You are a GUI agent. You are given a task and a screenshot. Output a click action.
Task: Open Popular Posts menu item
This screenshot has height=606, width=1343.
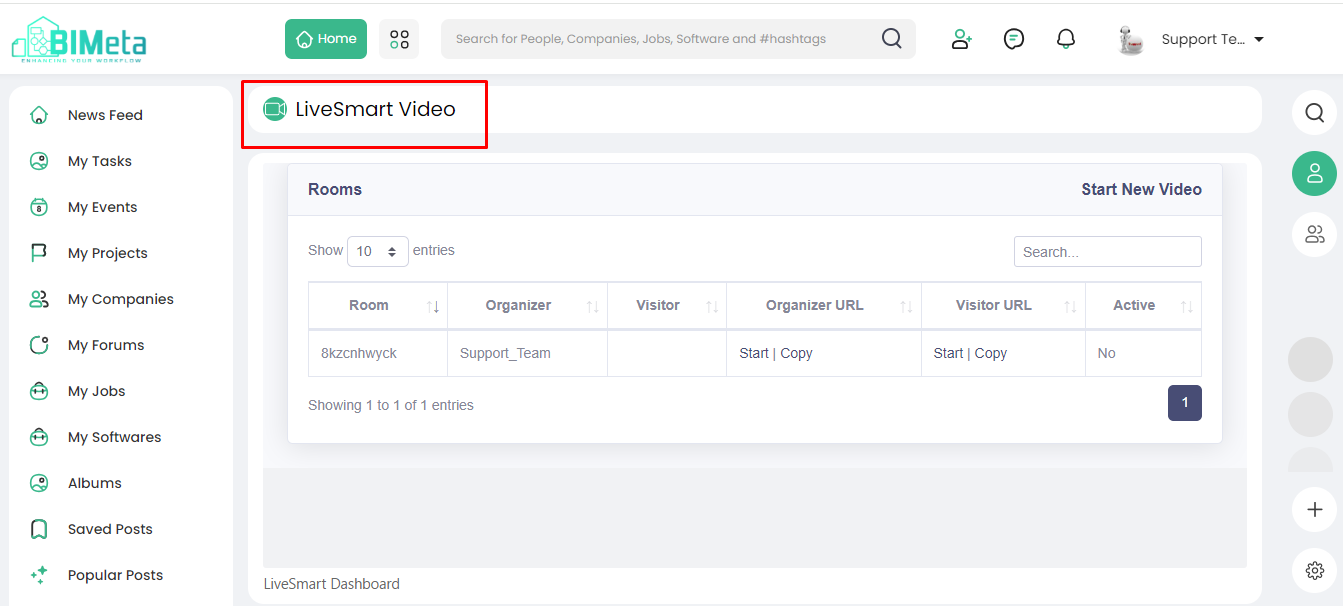(x=115, y=575)
